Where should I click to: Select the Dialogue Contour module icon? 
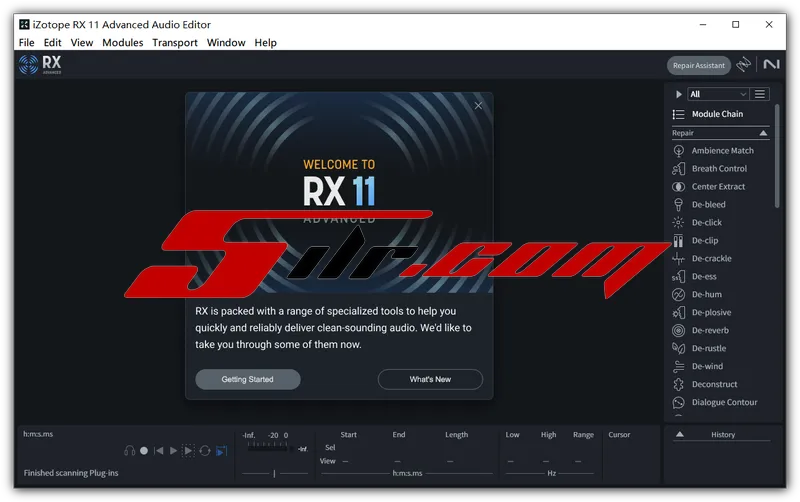click(x=679, y=403)
